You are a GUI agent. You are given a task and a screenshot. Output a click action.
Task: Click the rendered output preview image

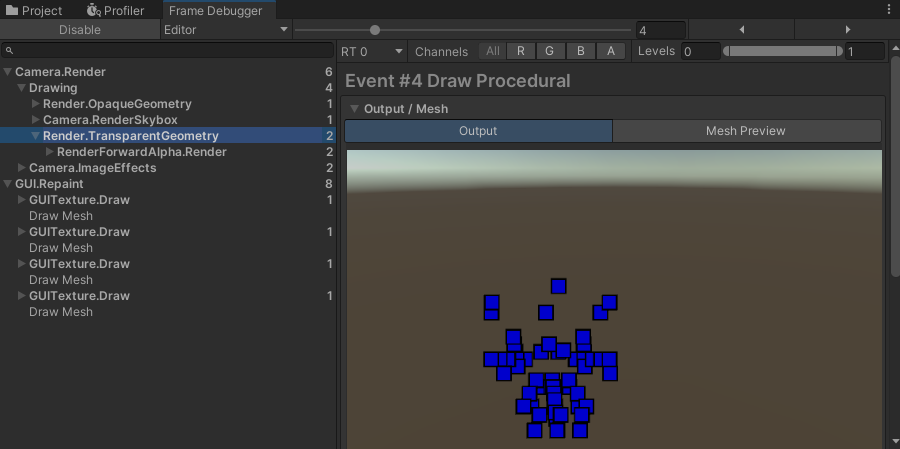click(614, 299)
